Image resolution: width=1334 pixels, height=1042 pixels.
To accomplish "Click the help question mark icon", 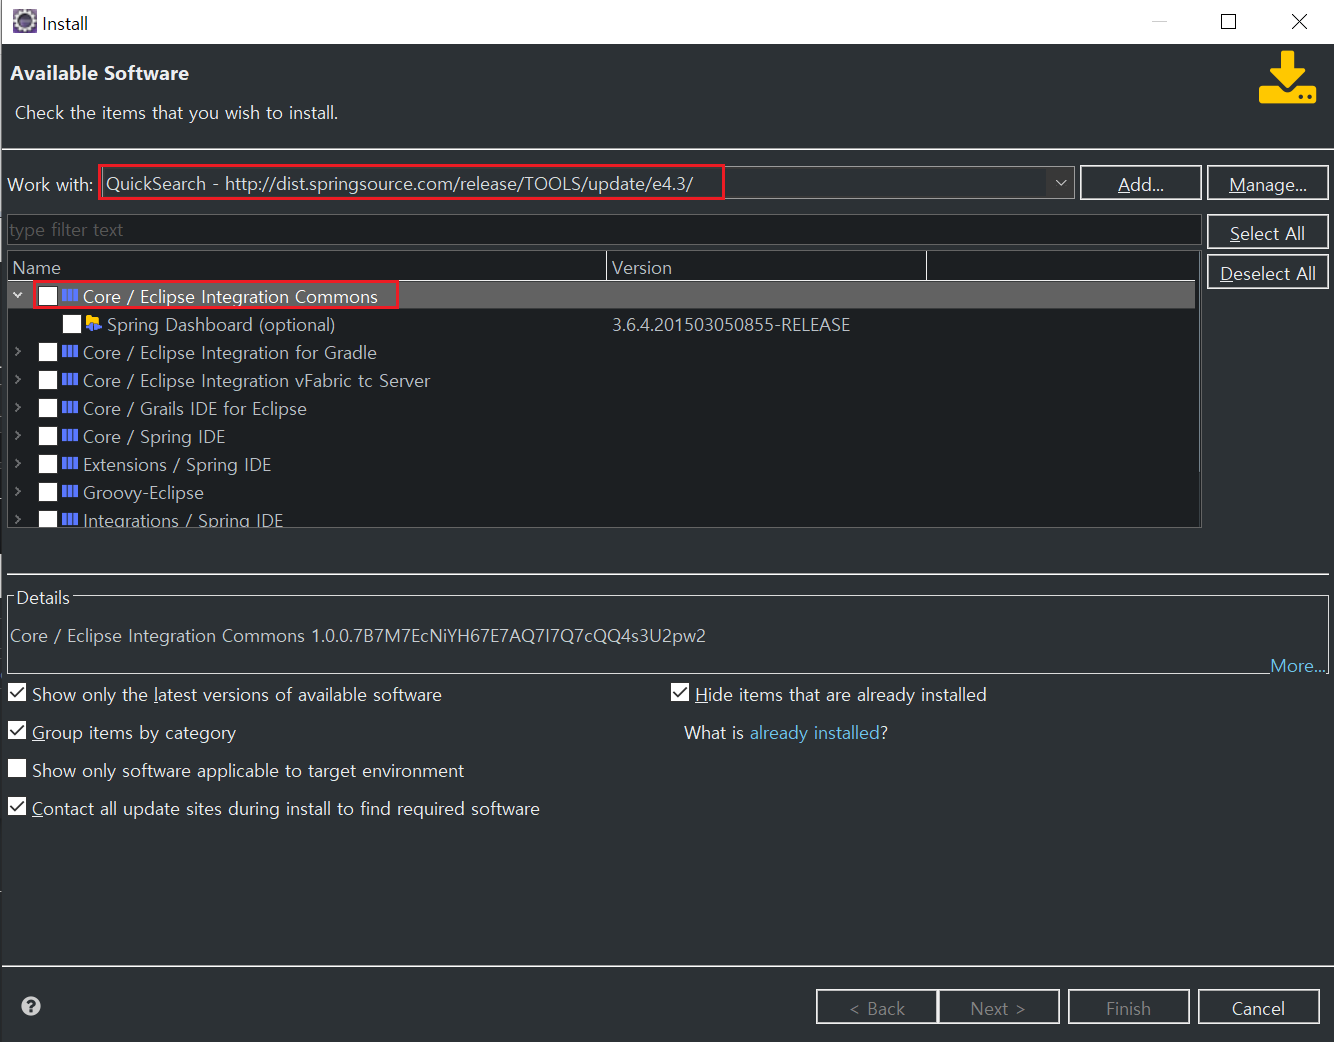I will pyautogui.click(x=31, y=1006).
